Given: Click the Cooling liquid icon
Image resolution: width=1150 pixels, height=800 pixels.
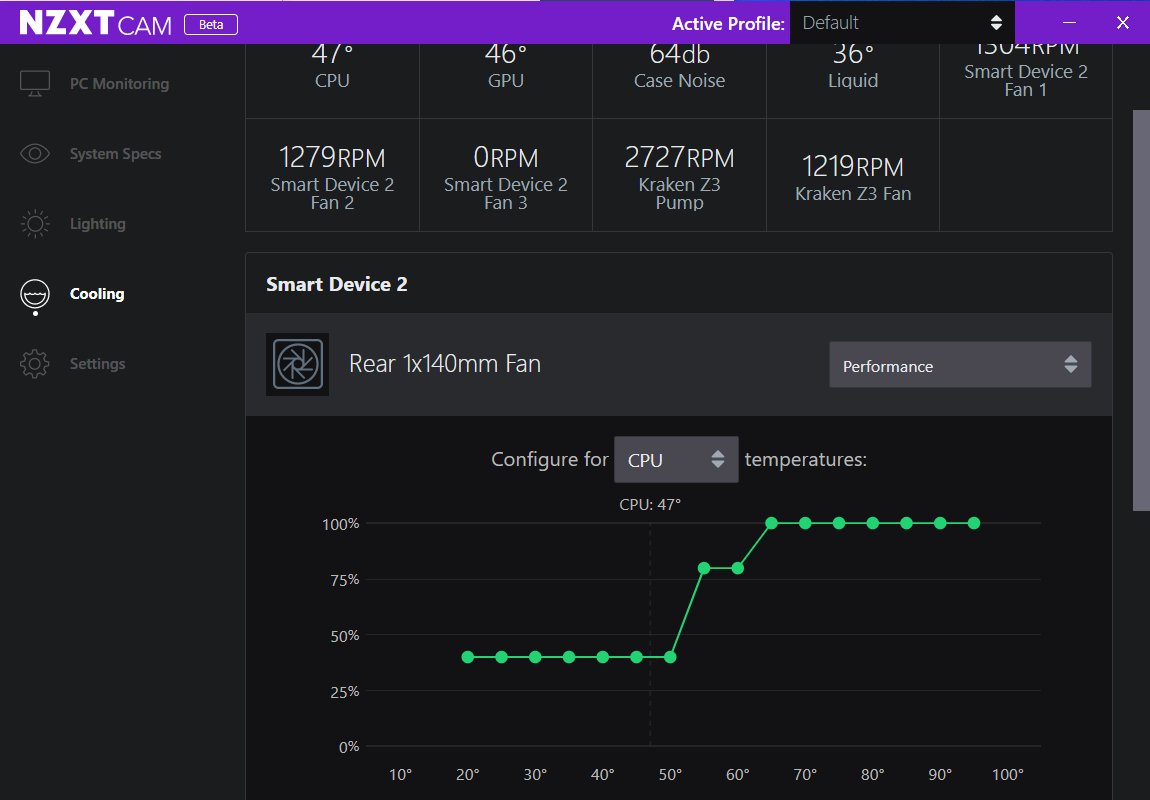Looking at the screenshot, I should click(34, 296).
